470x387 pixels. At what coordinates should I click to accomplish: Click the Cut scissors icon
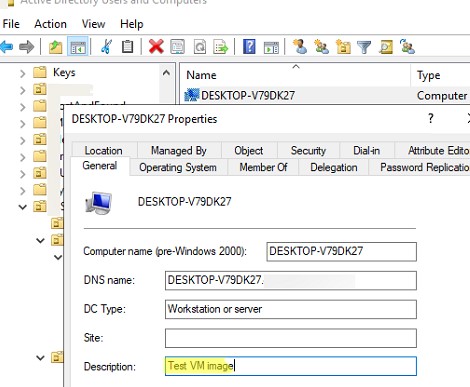pyautogui.click(x=106, y=47)
